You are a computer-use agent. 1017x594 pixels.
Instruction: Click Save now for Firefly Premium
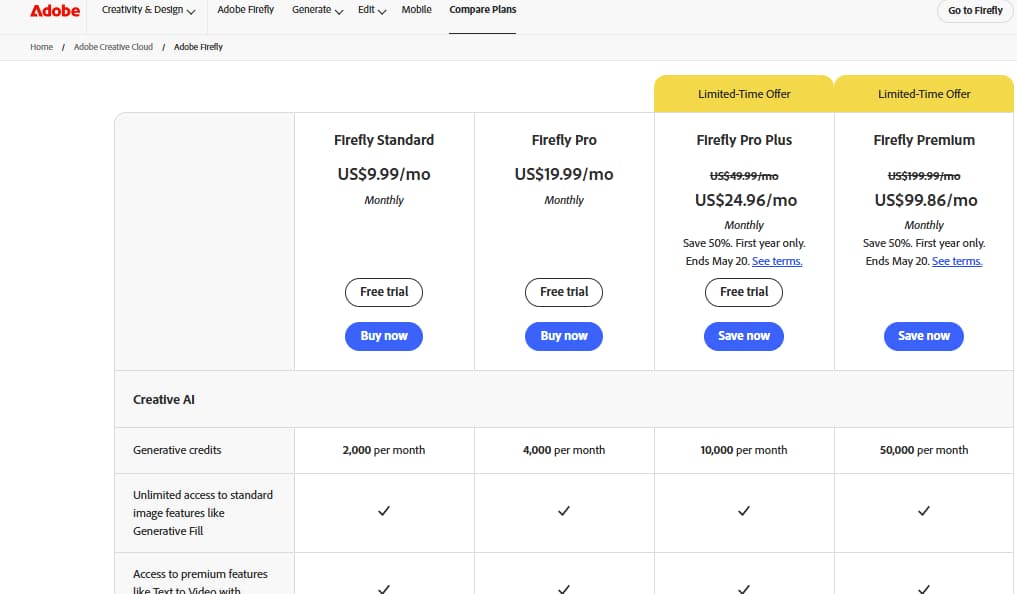click(x=924, y=336)
